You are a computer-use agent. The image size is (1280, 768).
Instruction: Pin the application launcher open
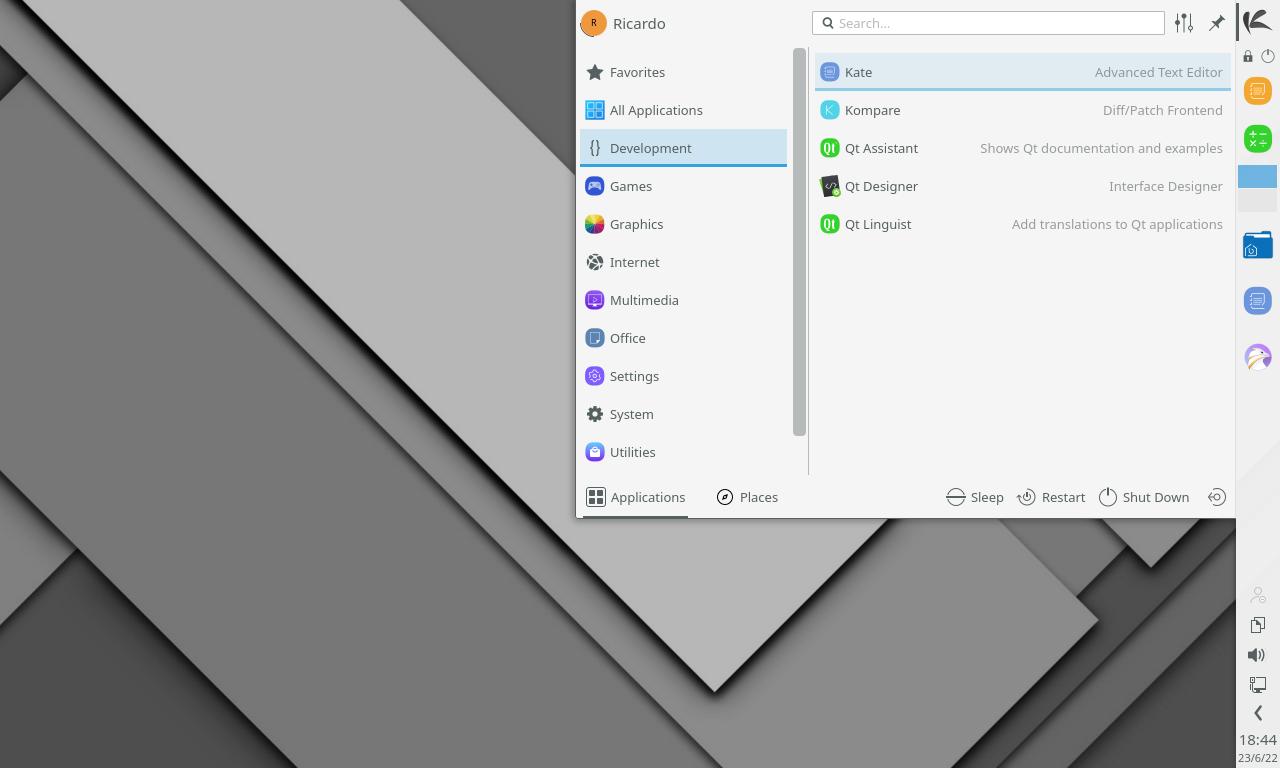click(1217, 23)
